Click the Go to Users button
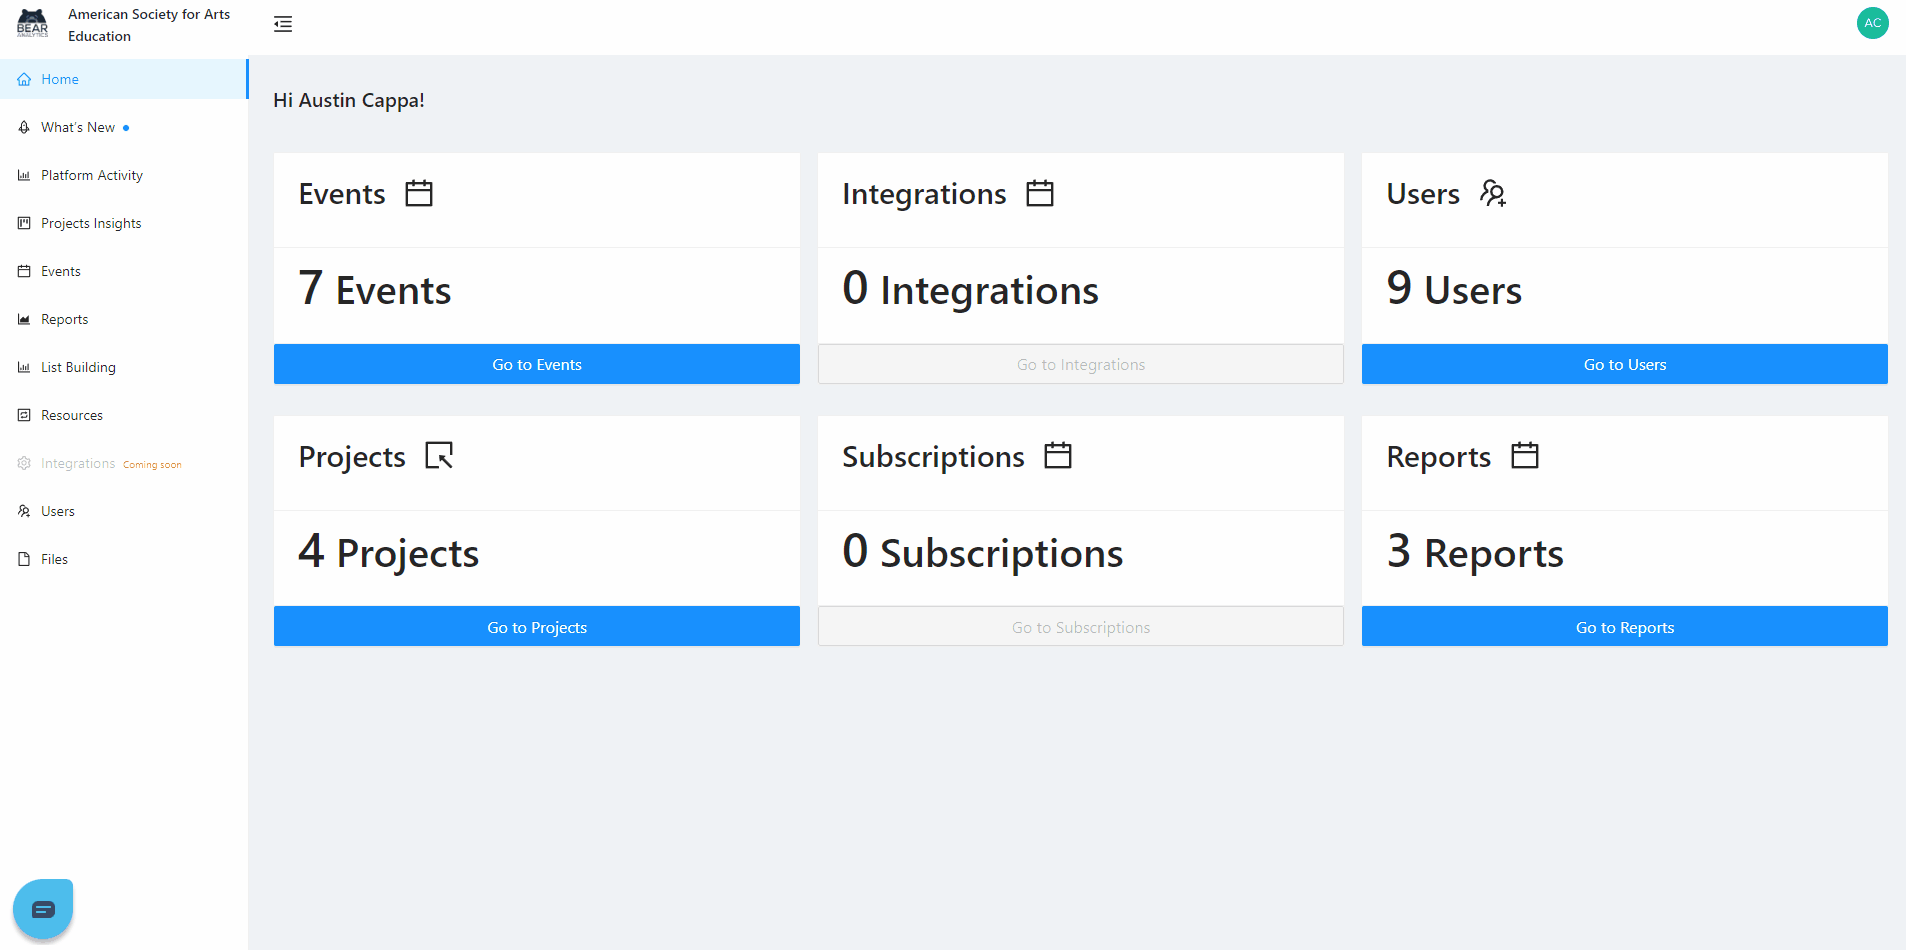Screen dimensions: 1906x950 1625,364
